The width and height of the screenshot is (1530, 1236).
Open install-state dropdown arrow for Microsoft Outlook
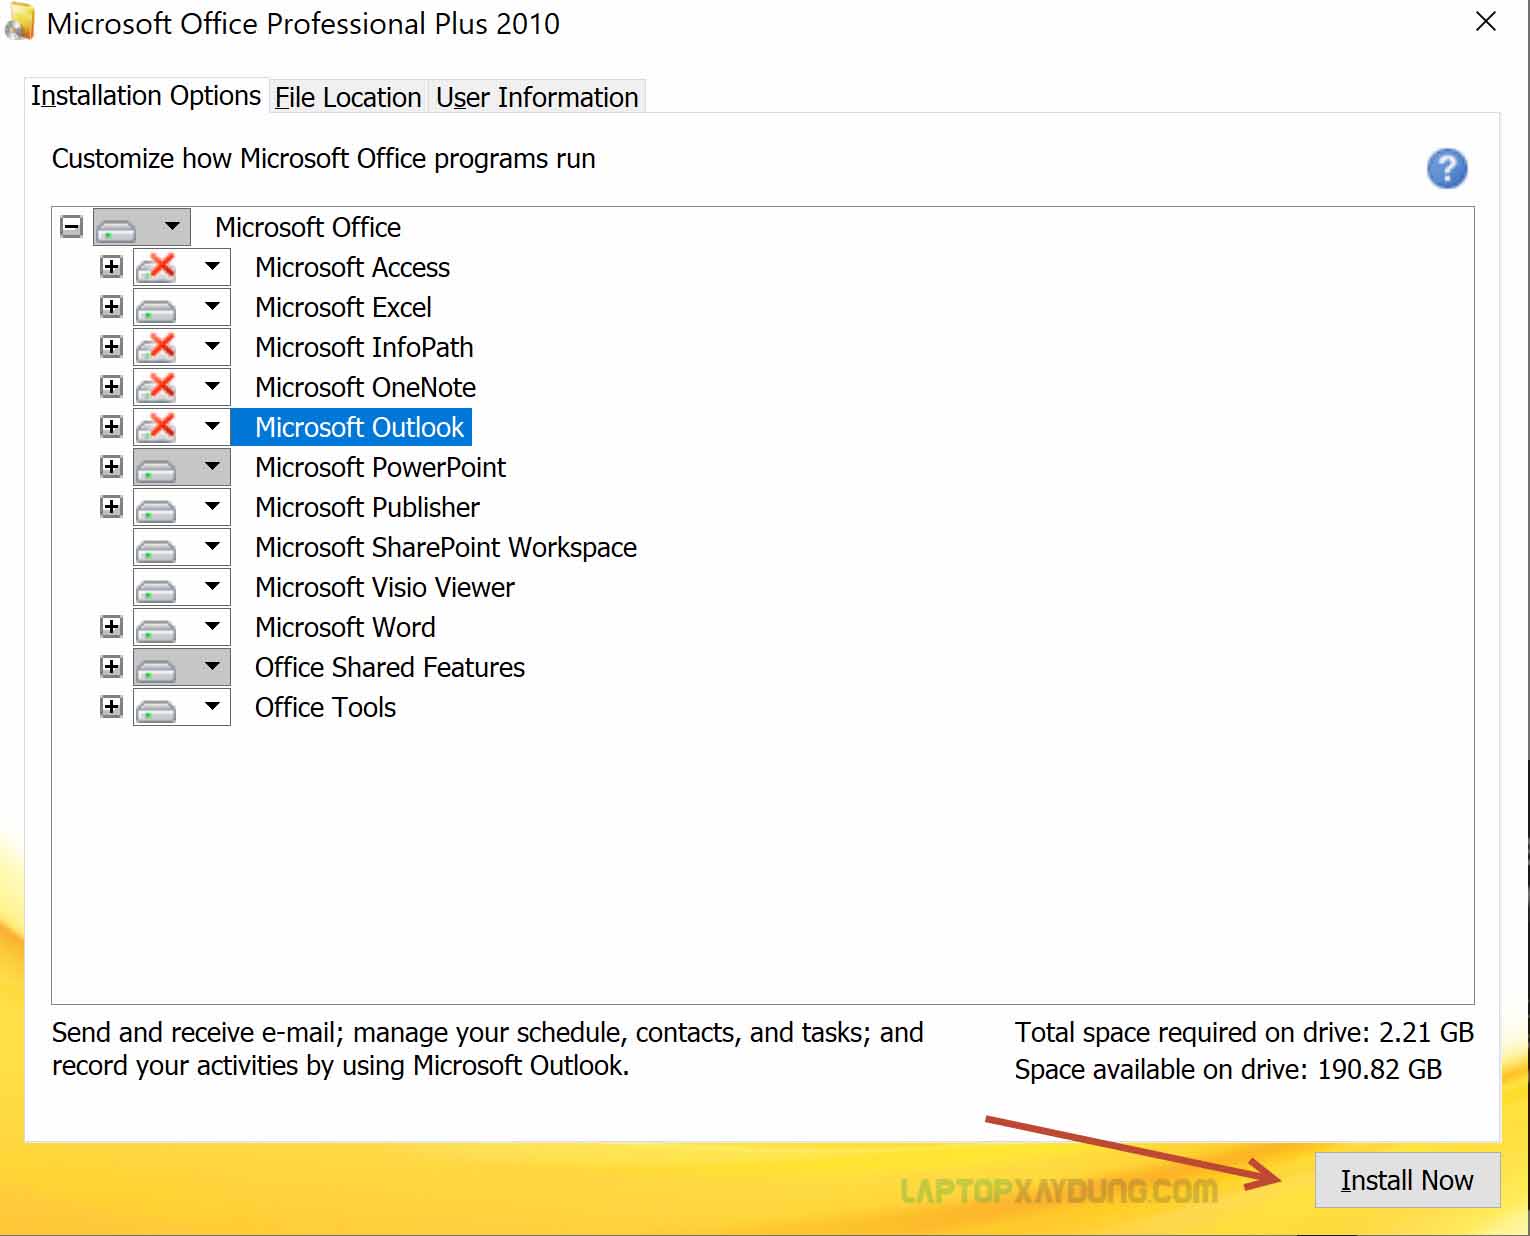[212, 426]
